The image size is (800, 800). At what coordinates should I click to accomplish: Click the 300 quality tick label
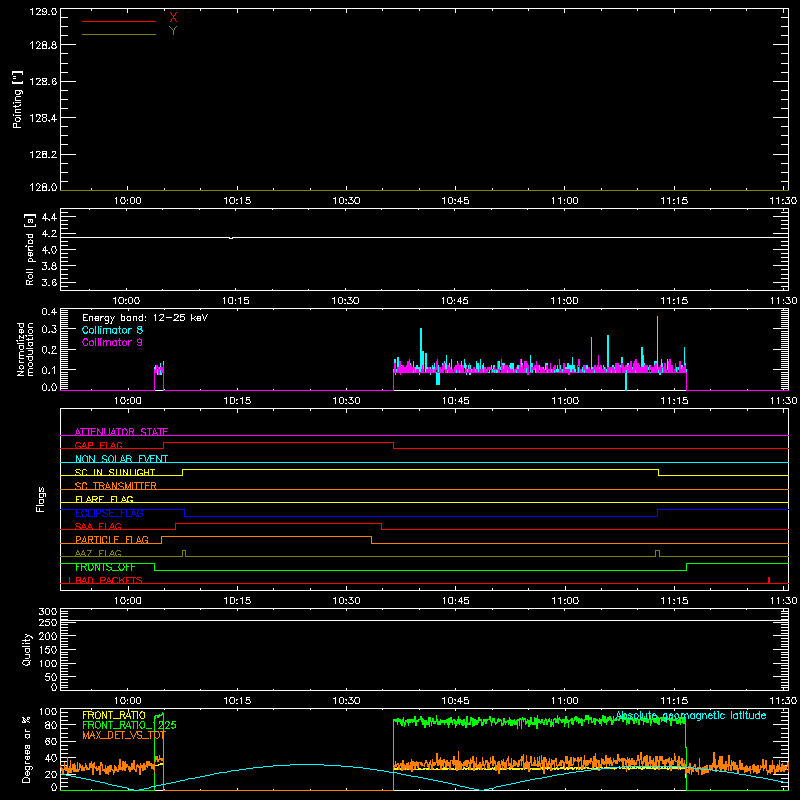pyautogui.click(x=47, y=612)
